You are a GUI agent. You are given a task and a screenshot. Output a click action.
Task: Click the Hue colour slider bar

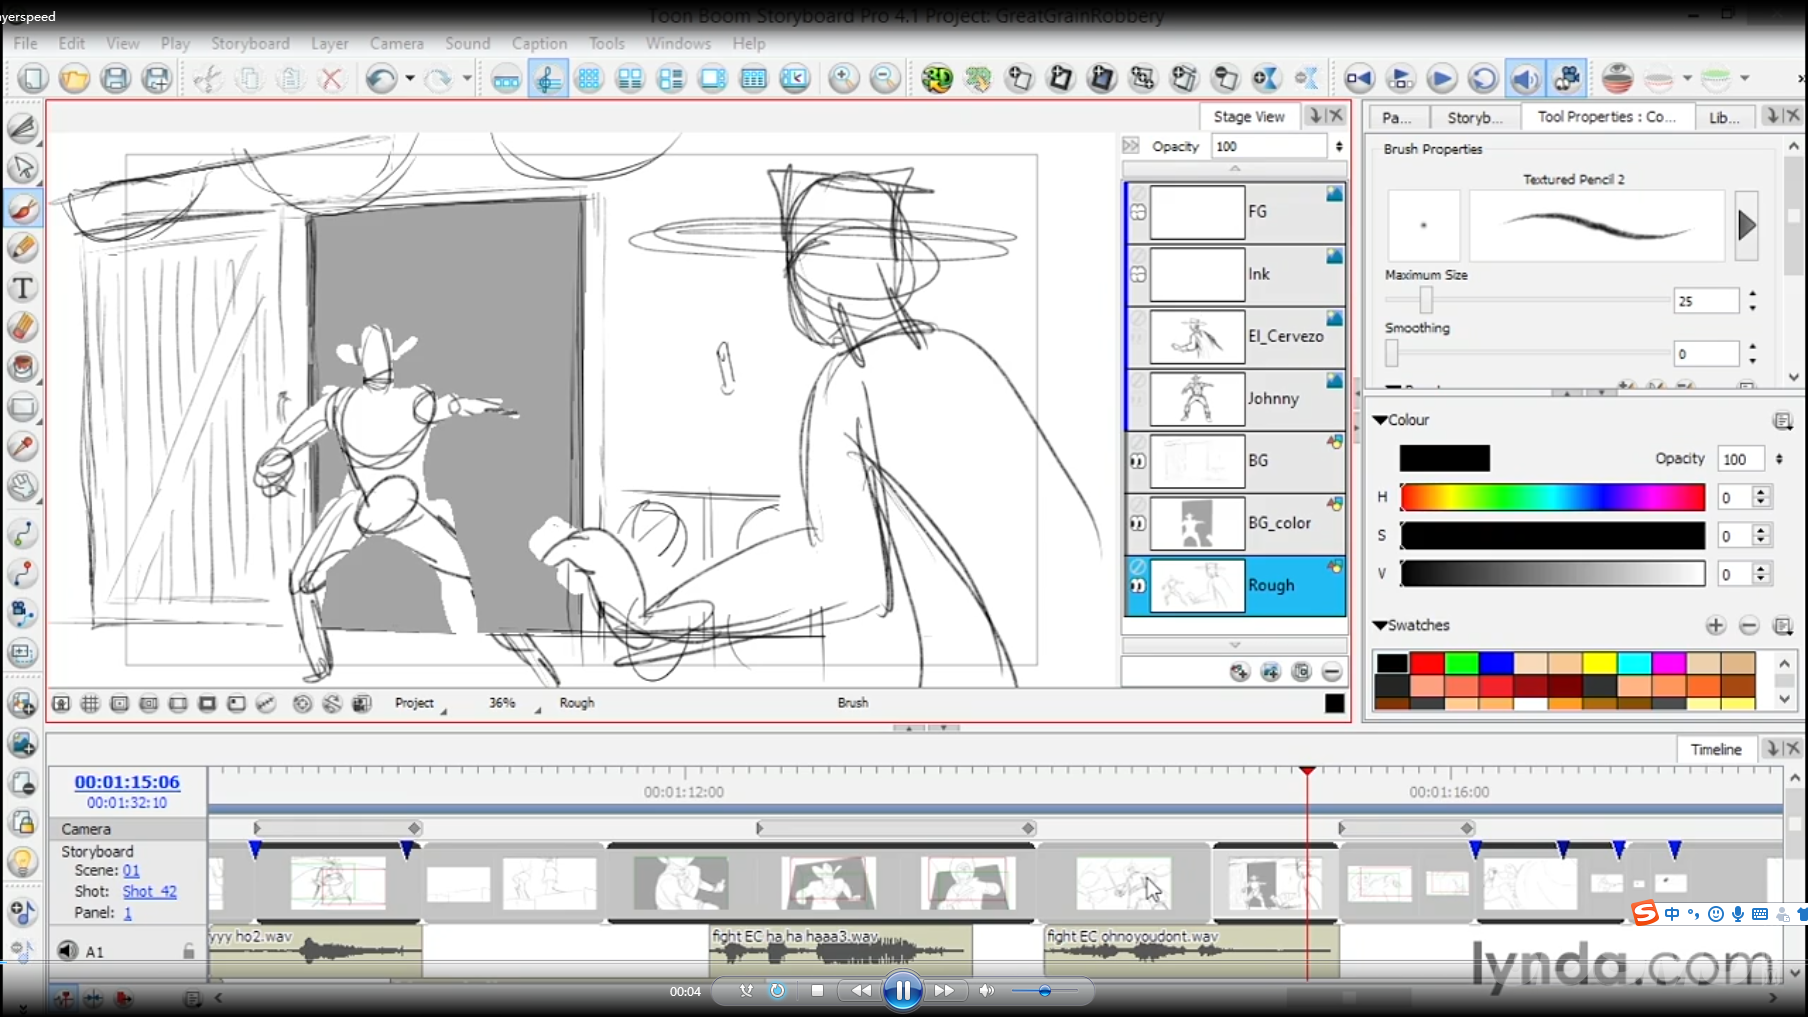pos(1552,497)
